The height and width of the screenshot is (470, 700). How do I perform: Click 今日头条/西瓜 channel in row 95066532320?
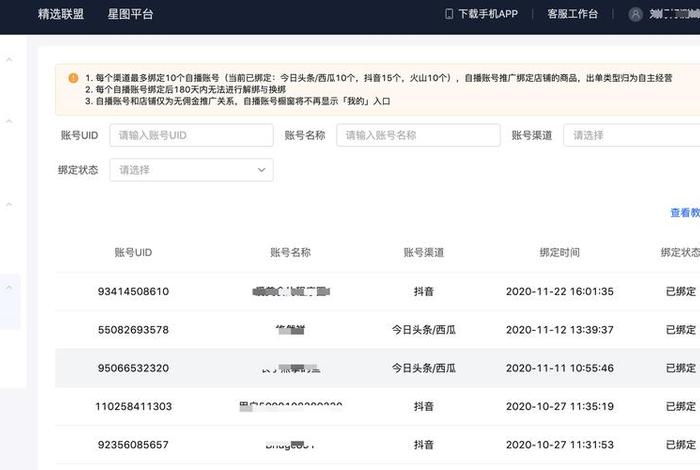pyautogui.click(x=424, y=368)
